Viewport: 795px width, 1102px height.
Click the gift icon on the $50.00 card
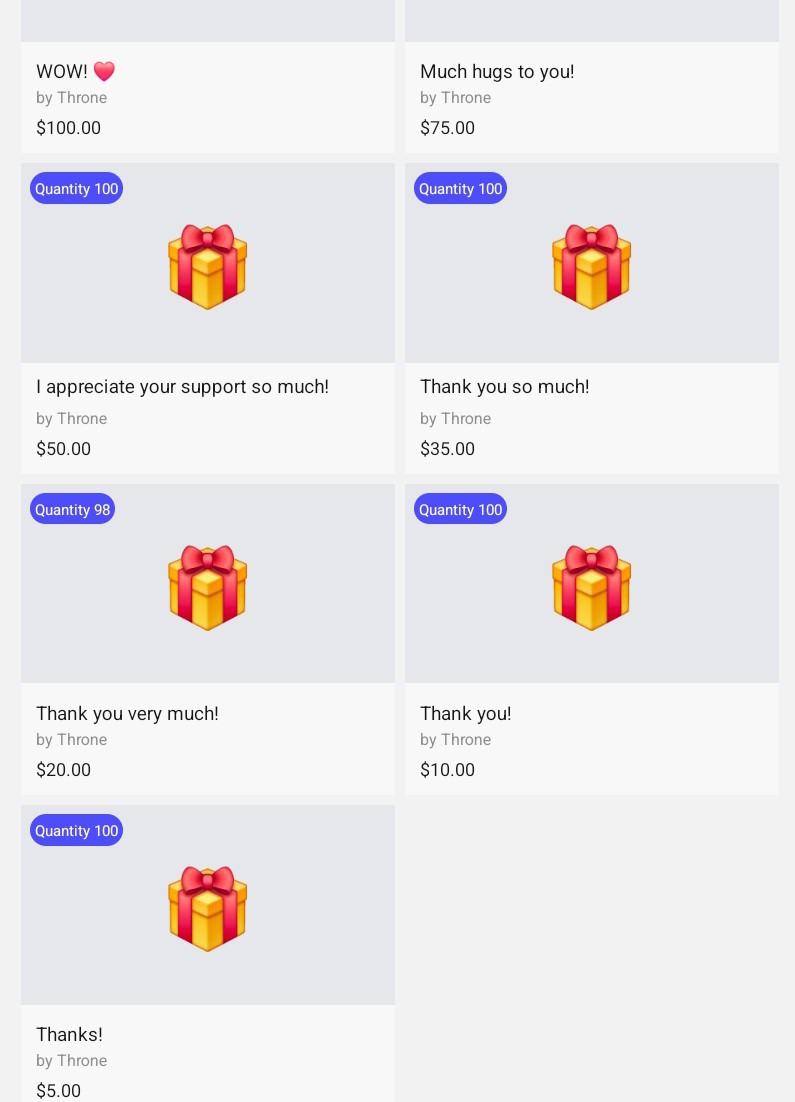click(207, 267)
